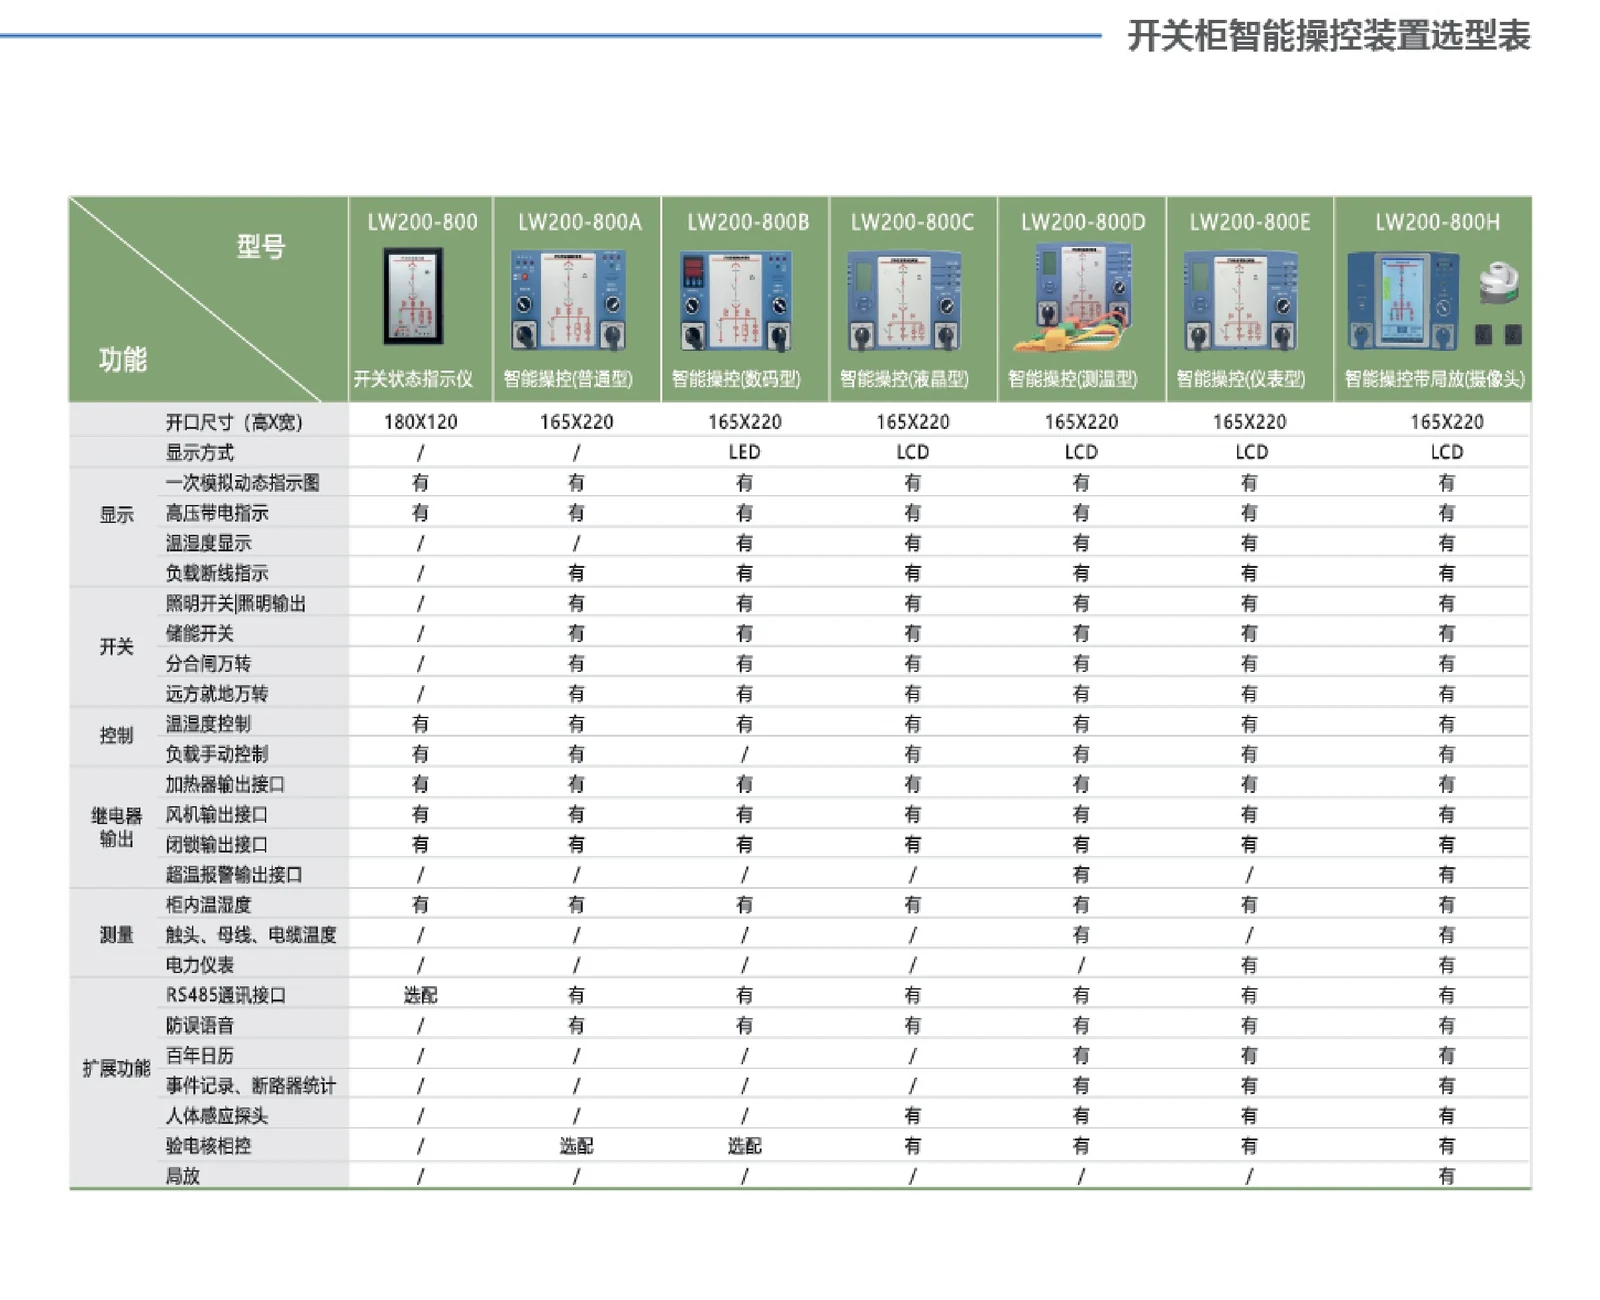This screenshot has height=1300, width=1600.
Task: Click the camera accessory beside LW200-800H
Action: [x=1499, y=282]
